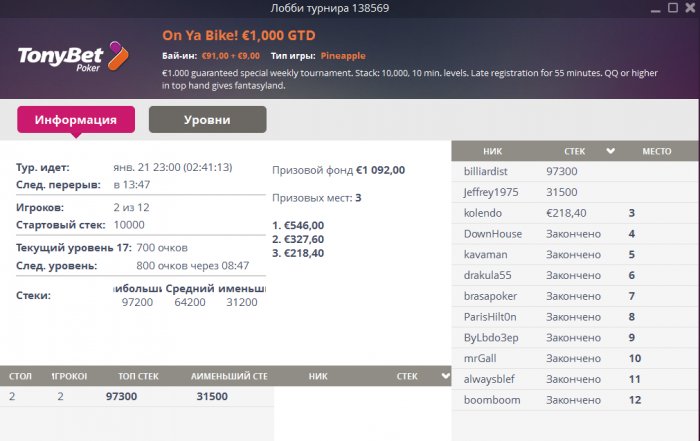This screenshot has width=700, height=441.
Task: Sort tables by СТОЛ column header
Action: pyautogui.click(x=20, y=376)
